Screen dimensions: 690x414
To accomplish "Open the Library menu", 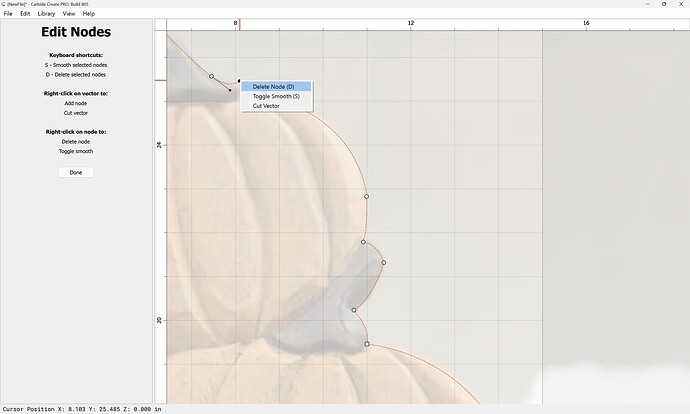I will click(46, 14).
